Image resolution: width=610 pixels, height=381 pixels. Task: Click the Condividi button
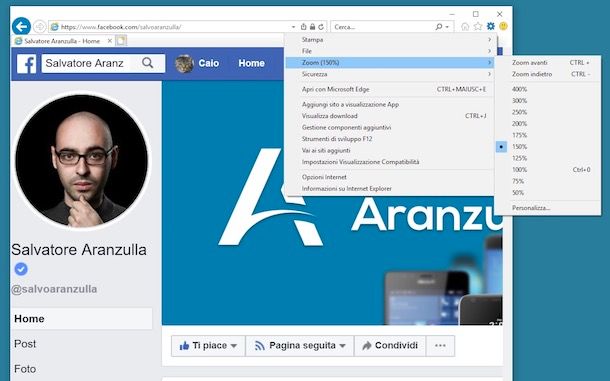click(x=390, y=346)
